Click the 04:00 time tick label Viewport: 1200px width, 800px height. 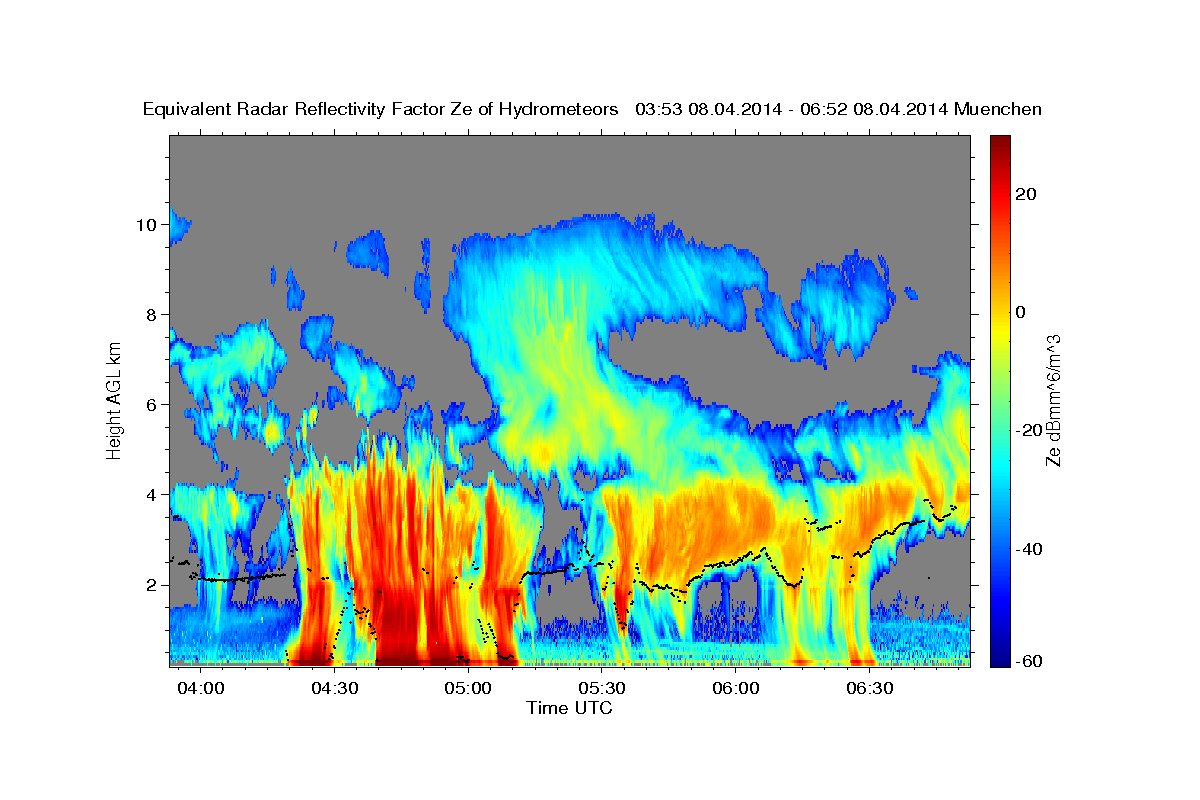coord(201,688)
